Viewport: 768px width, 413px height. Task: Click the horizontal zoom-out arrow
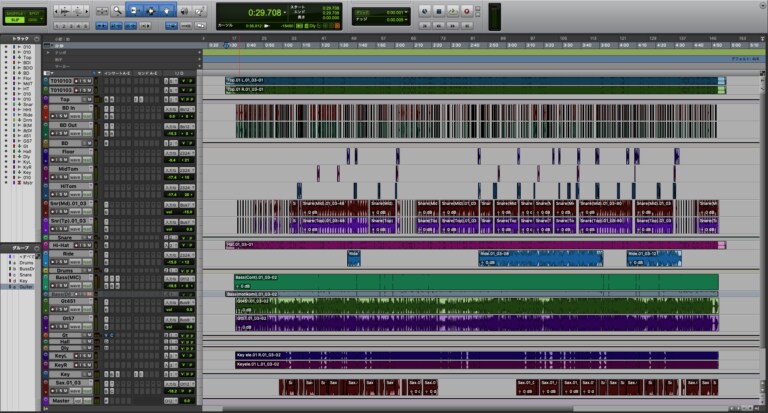[x=56, y=11]
